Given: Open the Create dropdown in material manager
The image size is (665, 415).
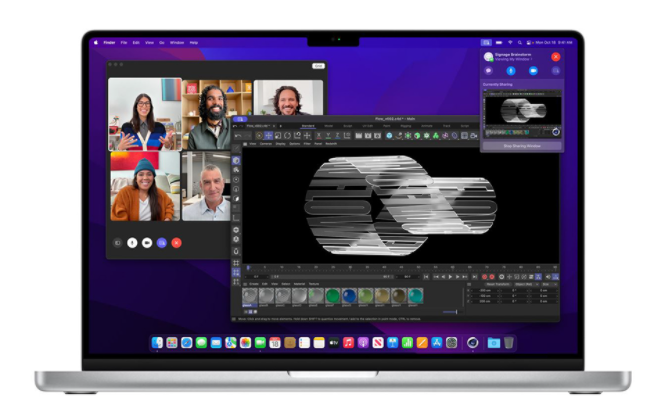Looking at the screenshot, I should click(x=253, y=285).
